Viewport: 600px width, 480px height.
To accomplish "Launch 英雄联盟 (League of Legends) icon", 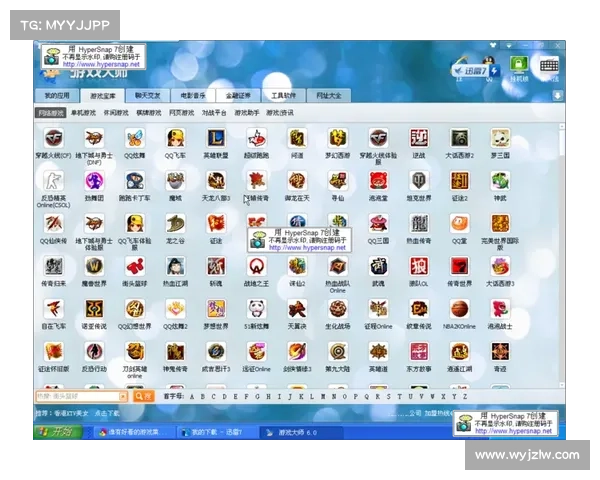I will (x=216, y=139).
